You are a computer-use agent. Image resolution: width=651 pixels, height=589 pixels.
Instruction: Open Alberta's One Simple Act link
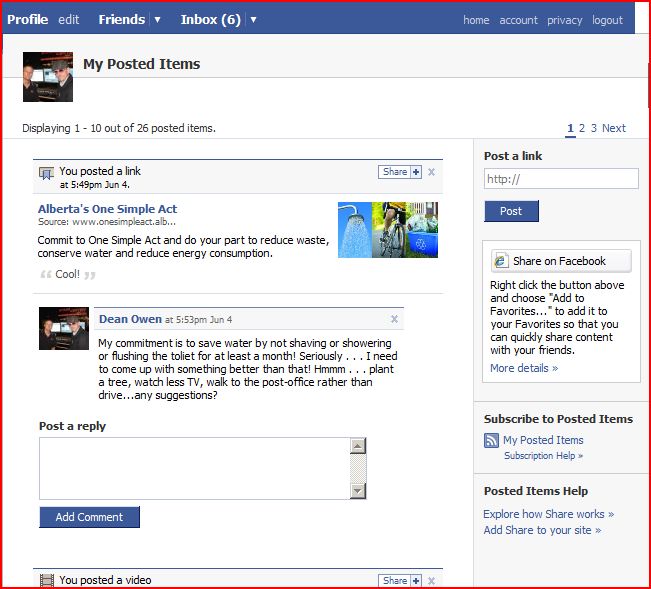coord(107,209)
